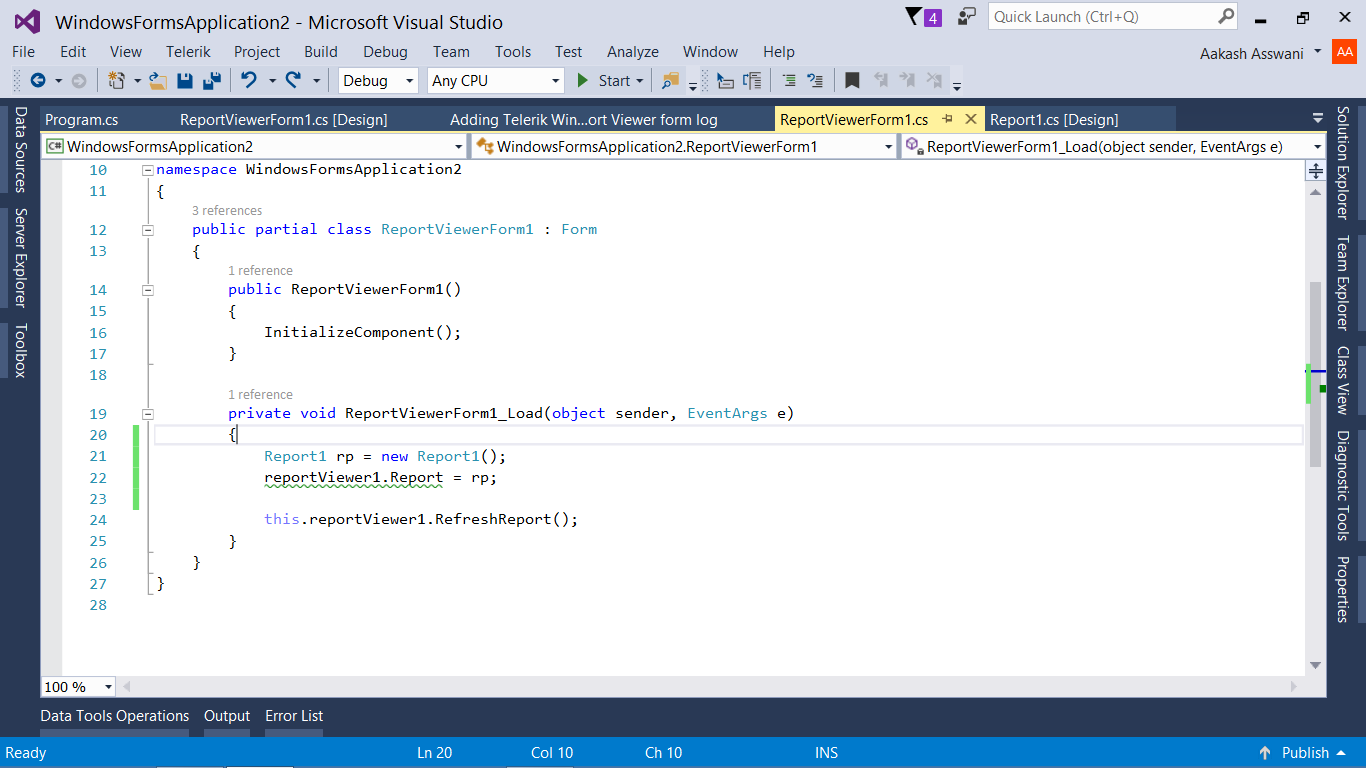Viewport: 1366px width, 768px height.
Task: Expand the editor zoom 100 % dropdown
Action: point(108,687)
